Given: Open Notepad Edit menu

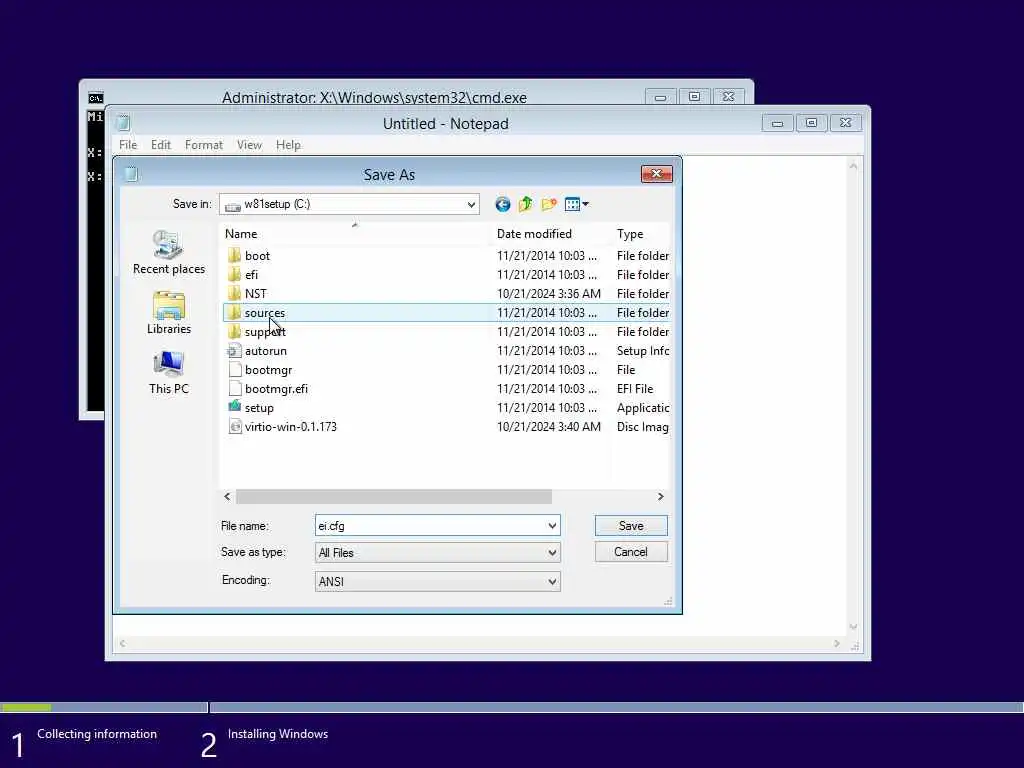Looking at the screenshot, I should 161,145.
